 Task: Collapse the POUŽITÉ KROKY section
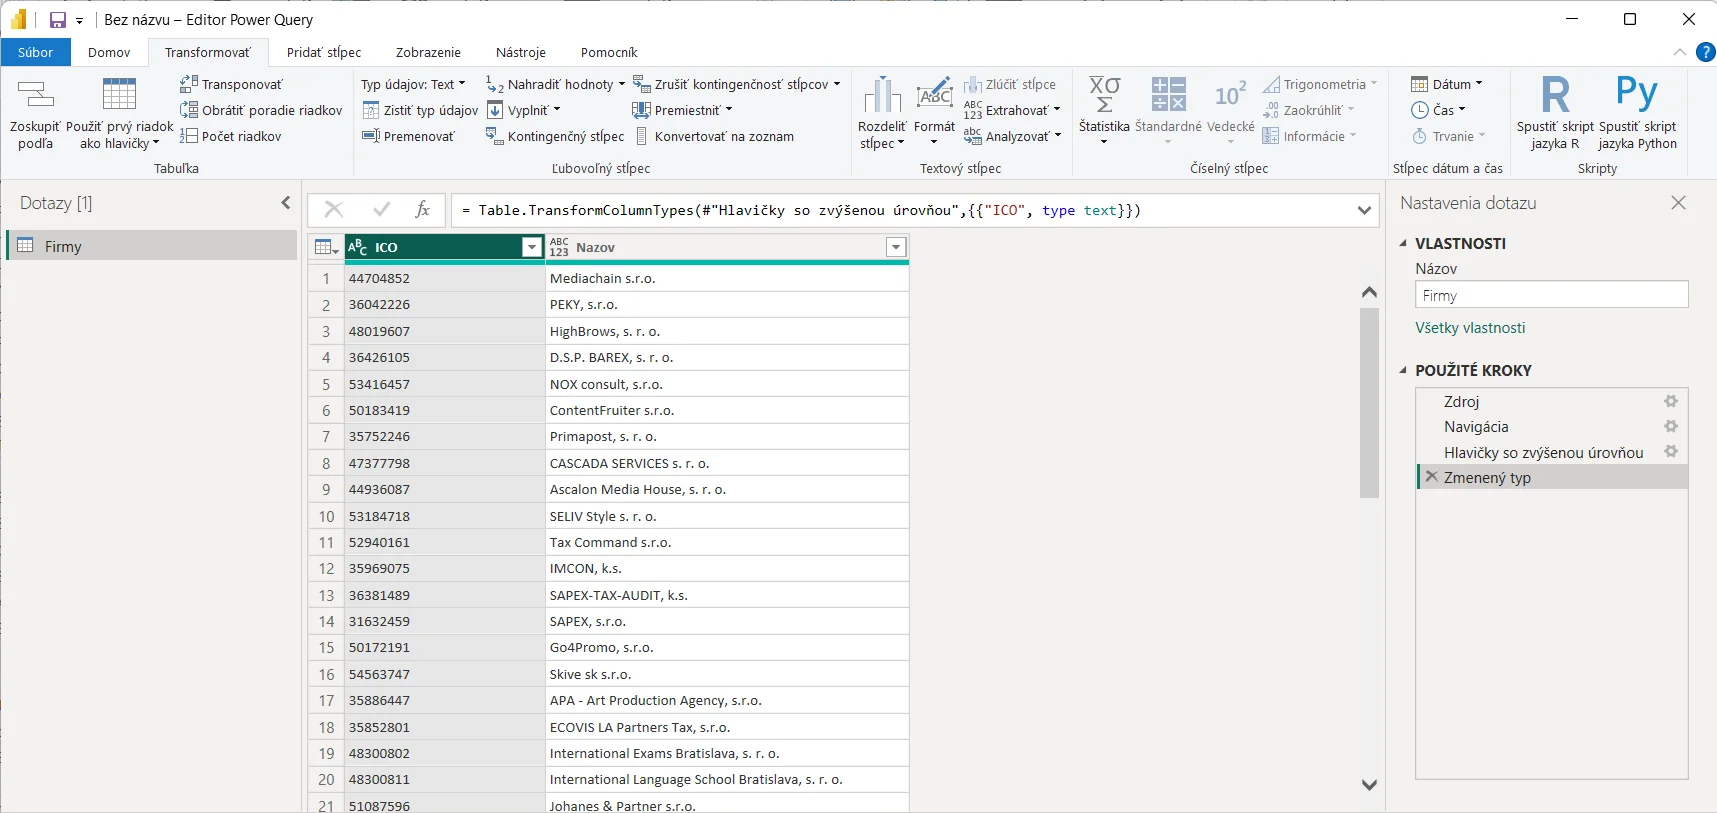pos(1403,370)
